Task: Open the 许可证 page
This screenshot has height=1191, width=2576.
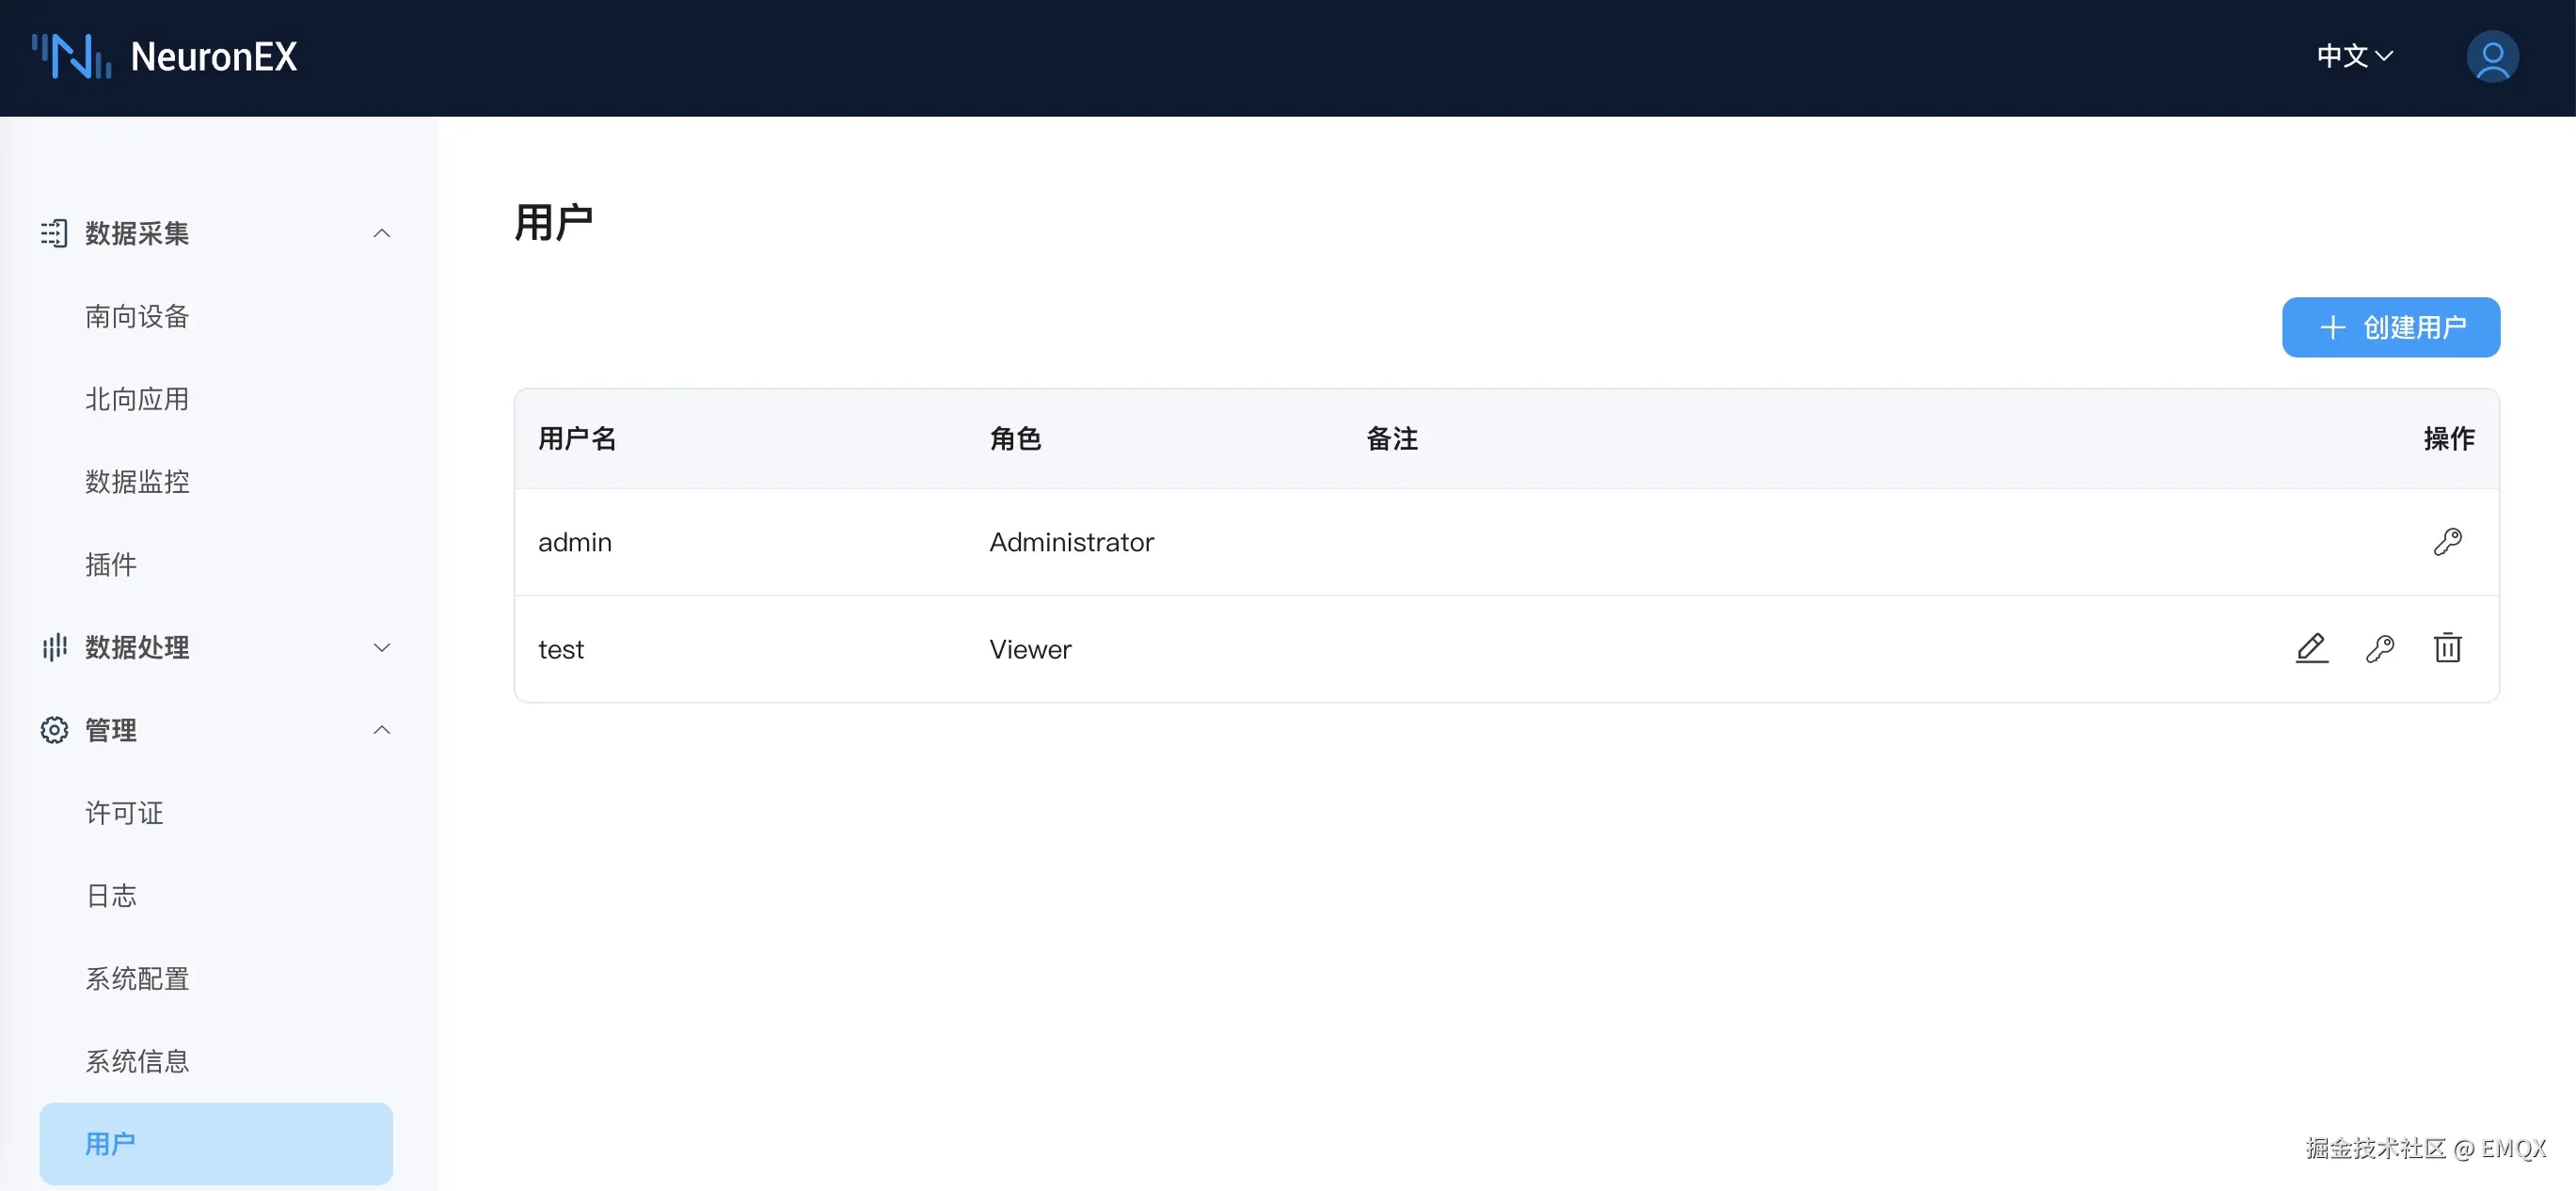Action: tap(123, 813)
